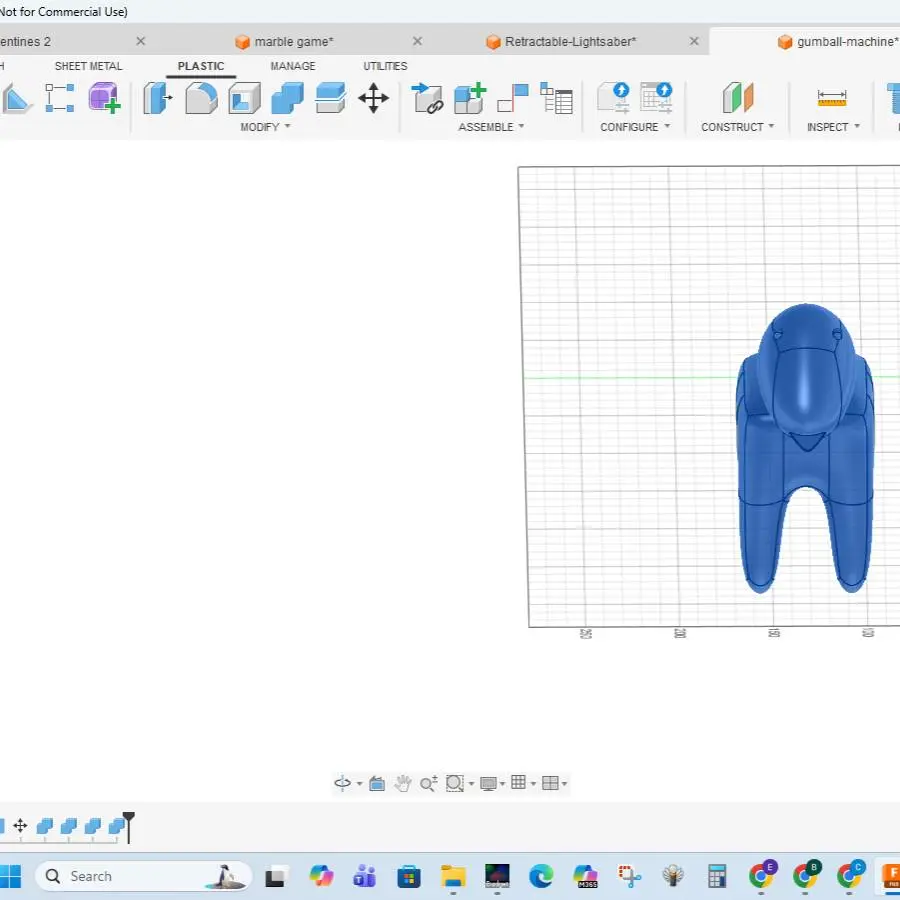Click the Offset Plane construct icon

[738, 98]
